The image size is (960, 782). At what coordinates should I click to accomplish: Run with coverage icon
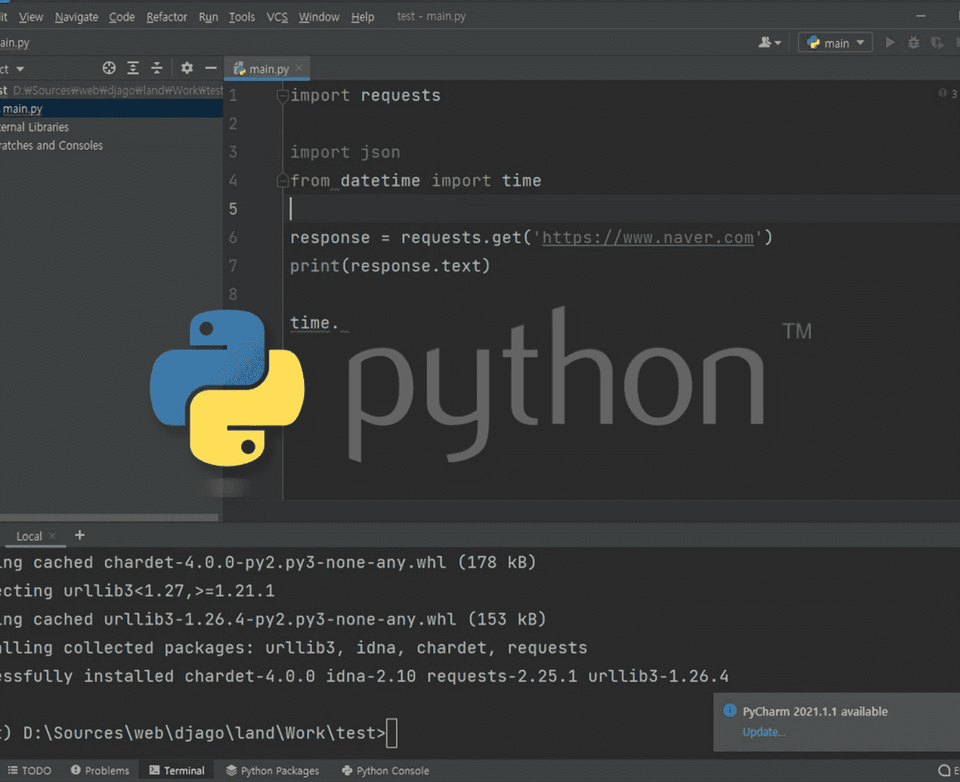pyautogui.click(x=937, y=42)
